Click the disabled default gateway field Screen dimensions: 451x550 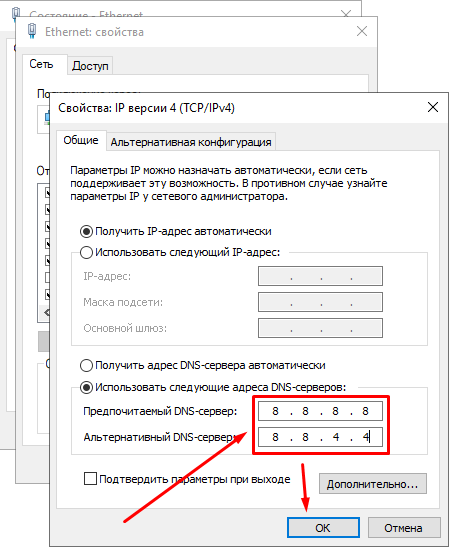pyautogui.click(x=320, y=328)
